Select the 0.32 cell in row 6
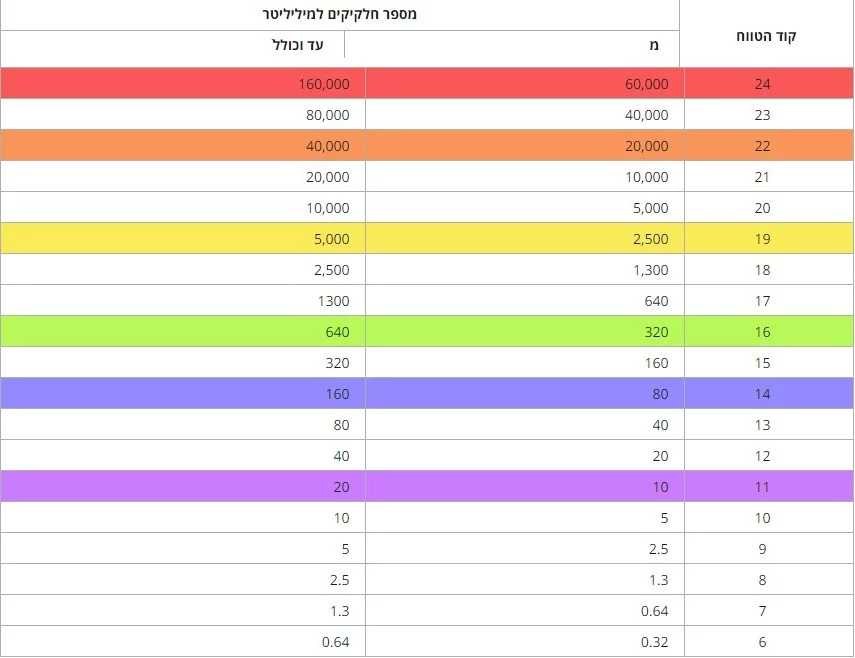This screenshot has width=855, height=658. pyautogui.click(x=525, y=642)
